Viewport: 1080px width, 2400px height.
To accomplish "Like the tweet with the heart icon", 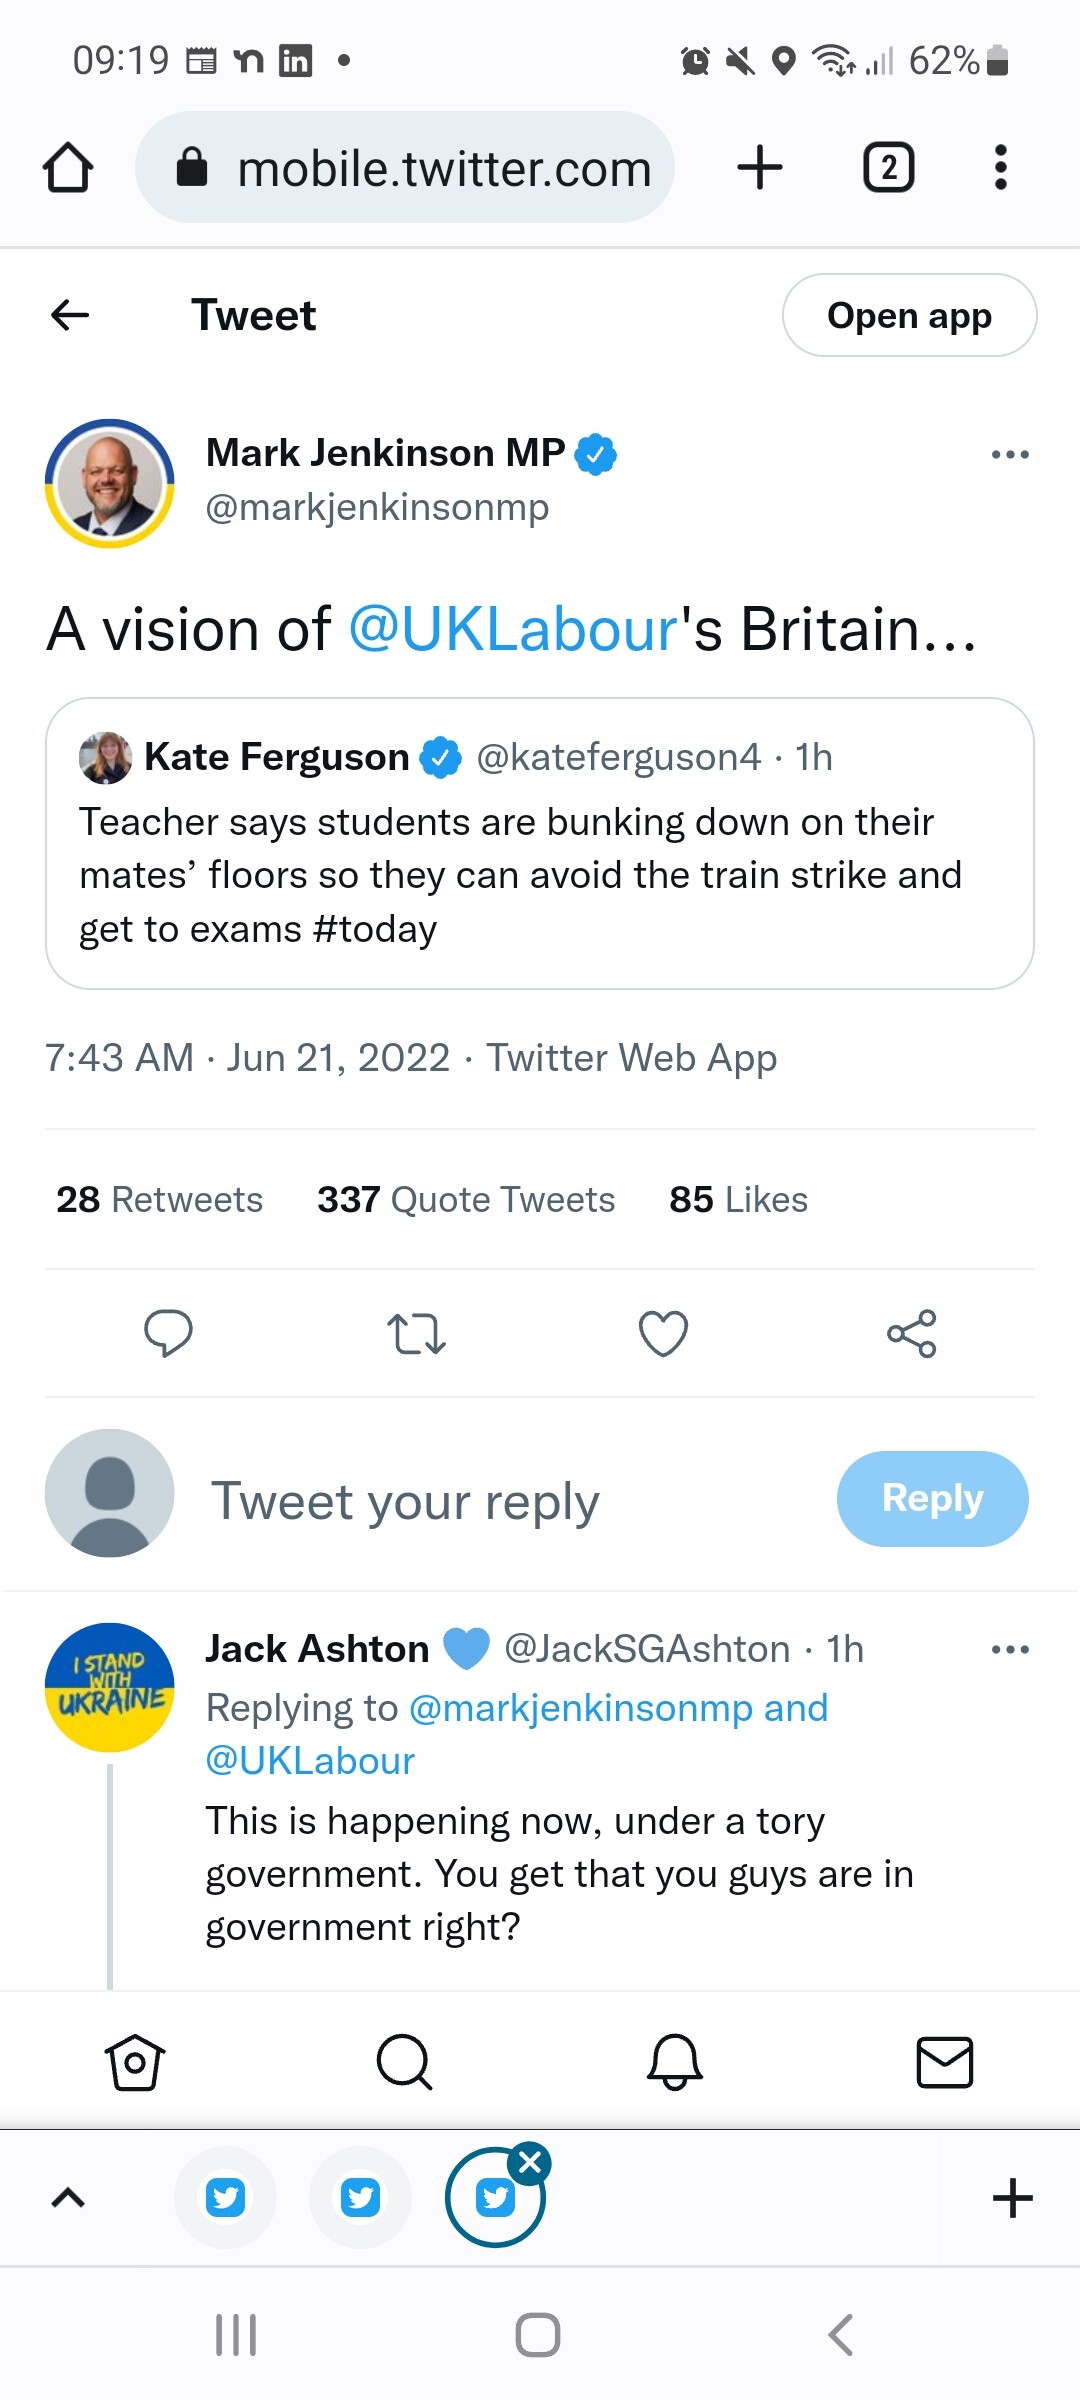I will pos(663,1333).
